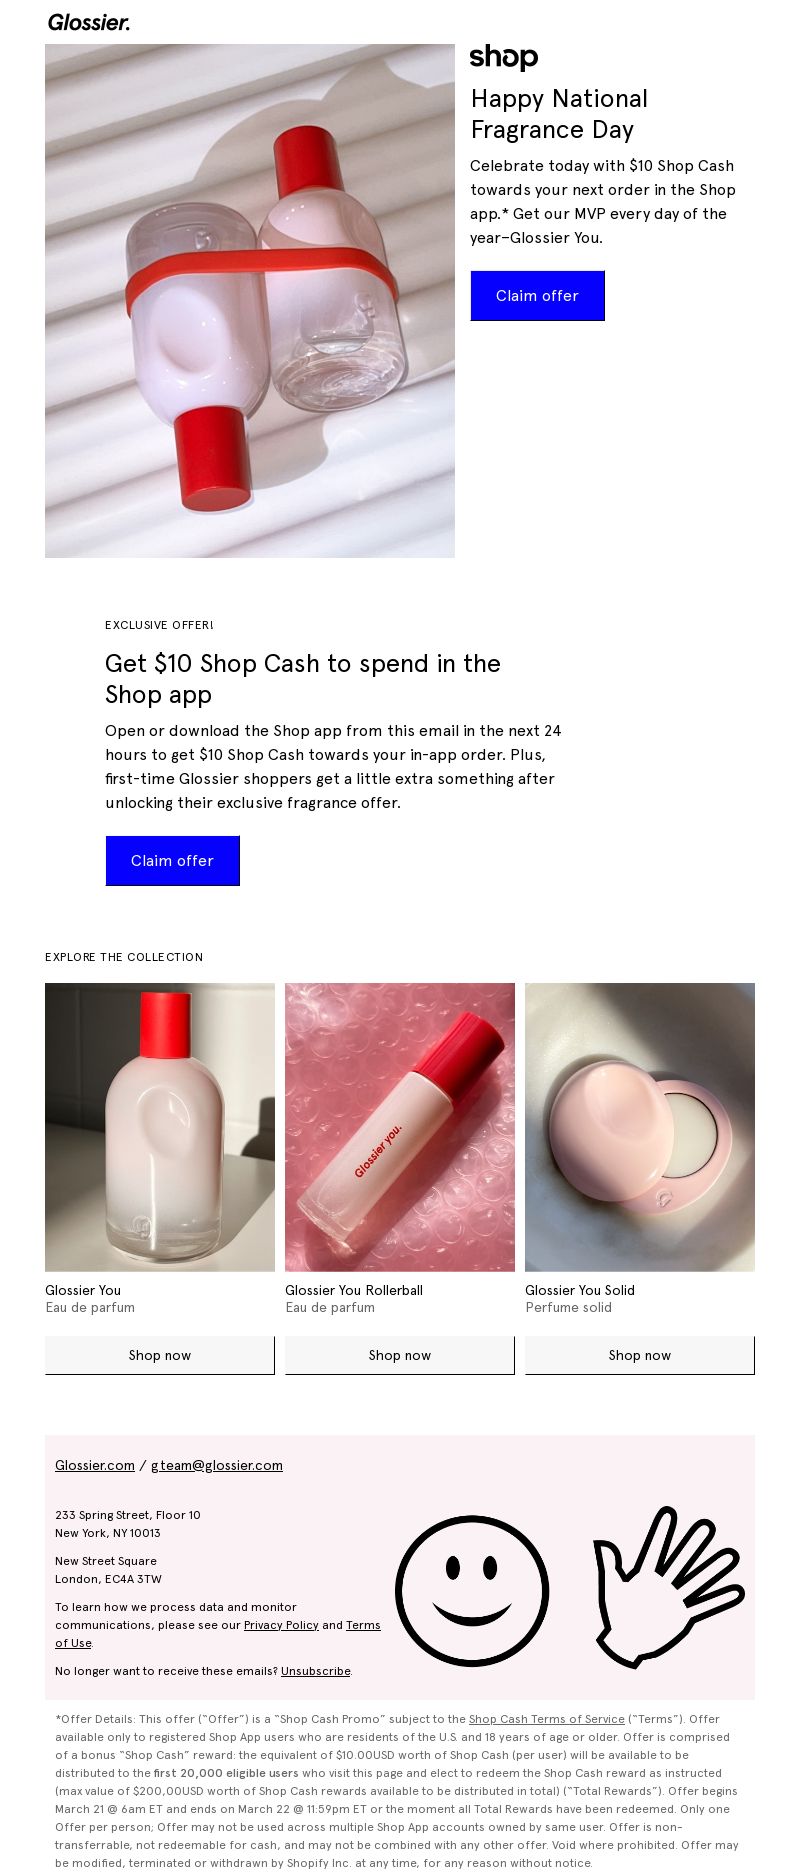
Task: Click the Unsubscribe link
Action: 316,1671
